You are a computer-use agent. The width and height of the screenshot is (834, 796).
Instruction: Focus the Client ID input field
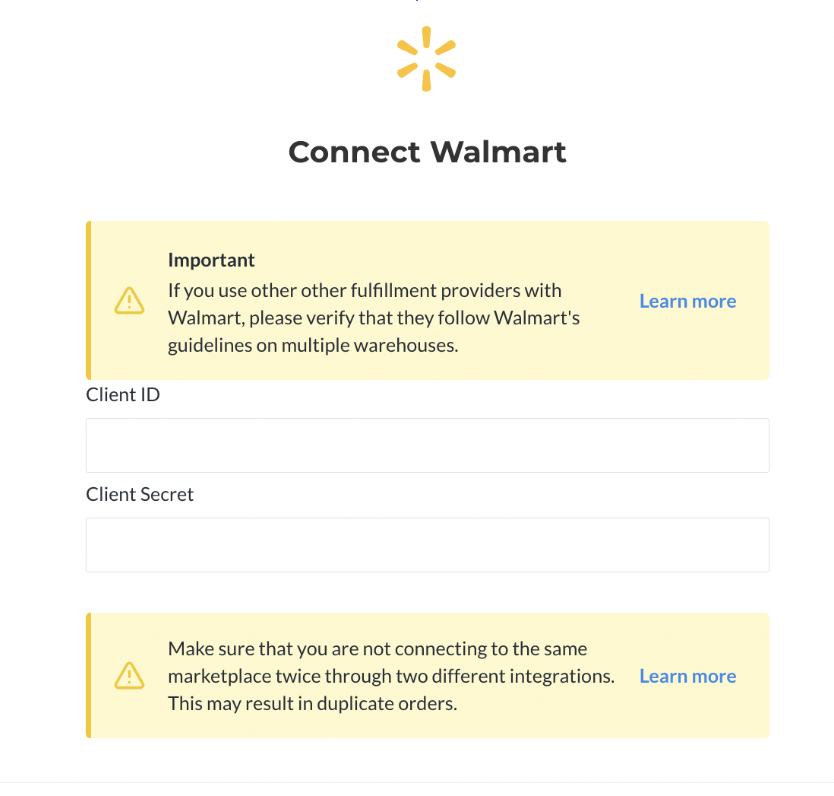point(428,445)
